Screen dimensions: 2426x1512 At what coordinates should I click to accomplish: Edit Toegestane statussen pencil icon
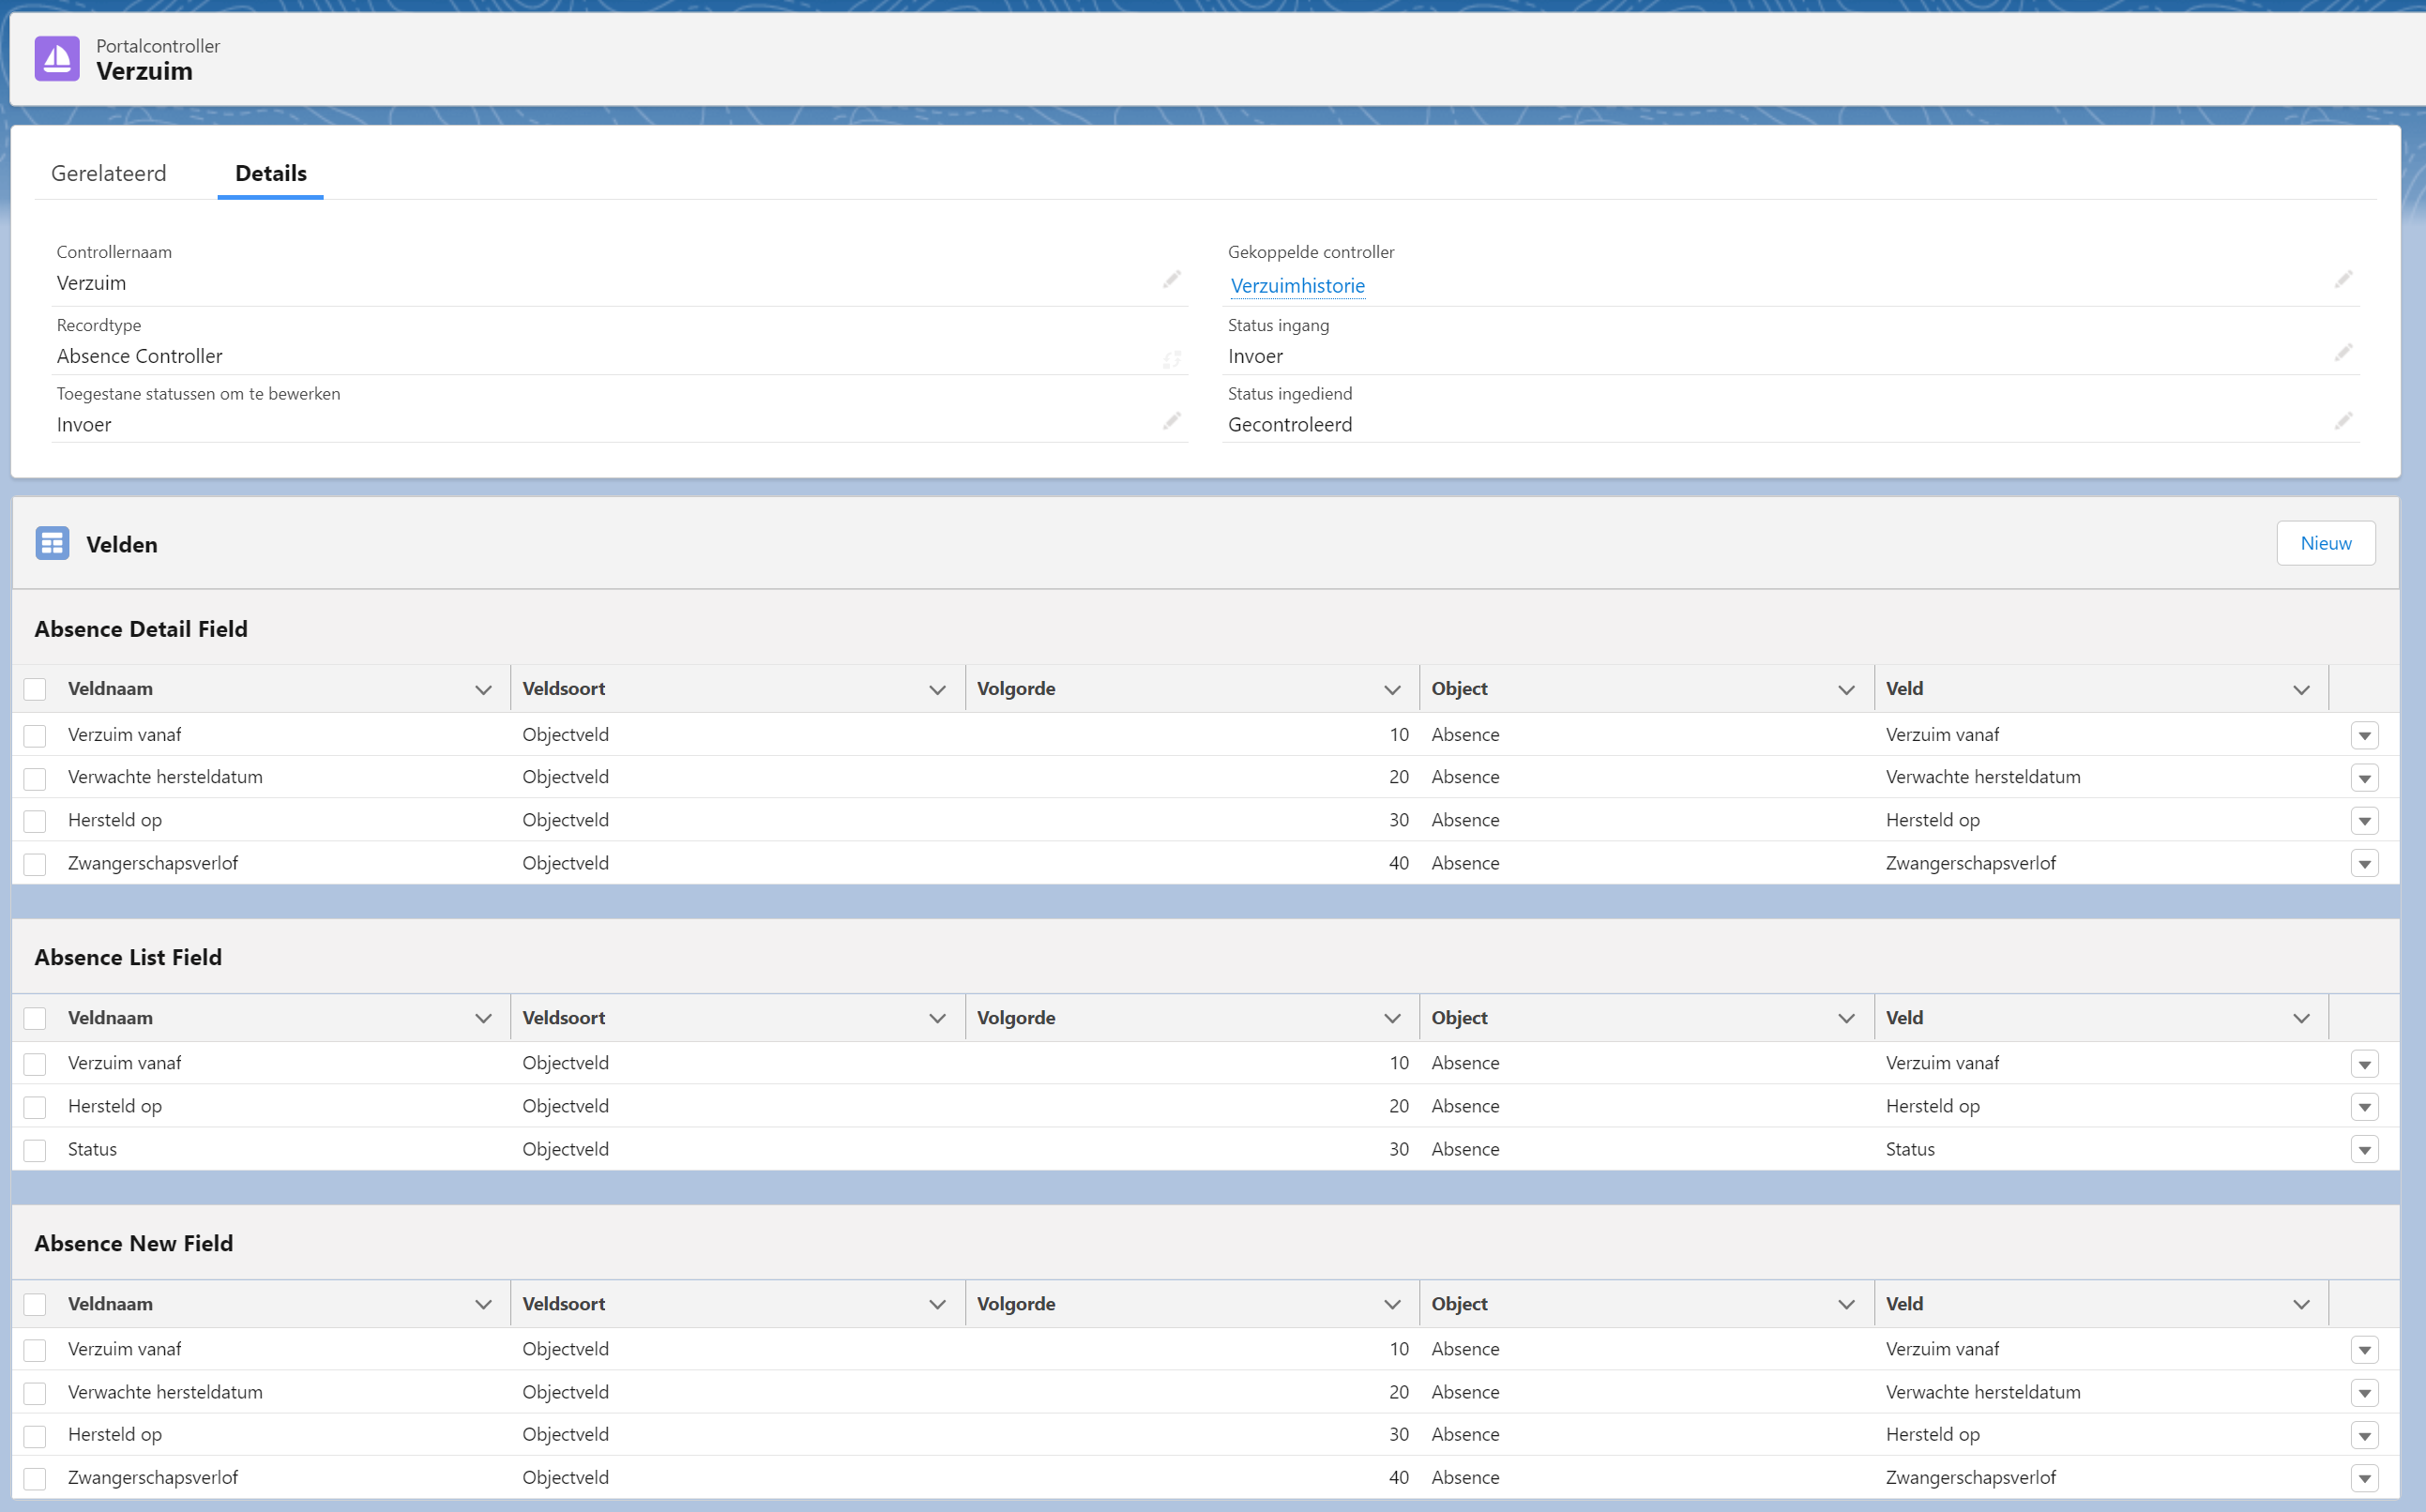[x=1171, y=421]
